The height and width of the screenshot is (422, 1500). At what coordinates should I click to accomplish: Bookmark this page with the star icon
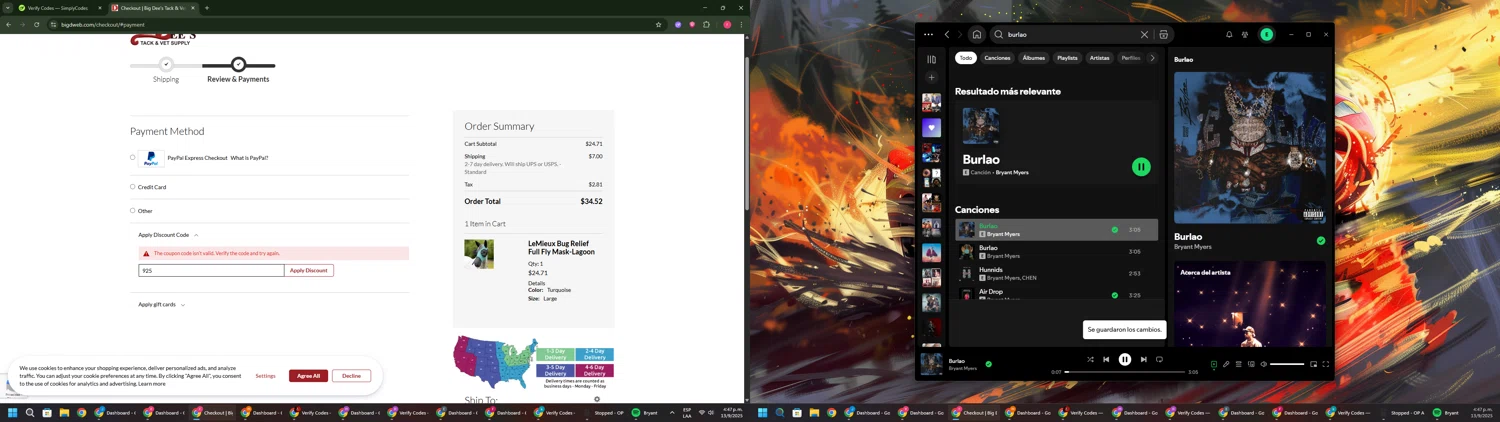(x=658, y=24)
